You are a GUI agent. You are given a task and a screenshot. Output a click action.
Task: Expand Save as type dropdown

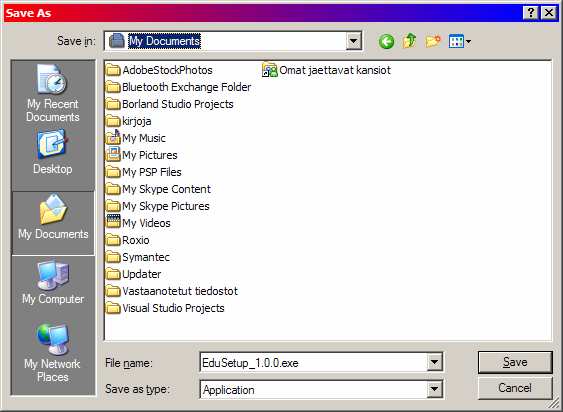434,389
